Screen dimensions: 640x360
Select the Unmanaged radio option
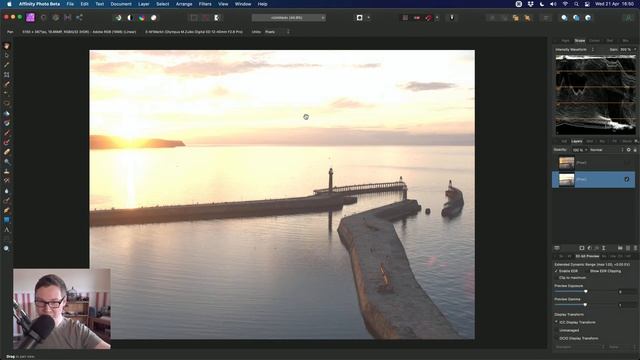557,330
